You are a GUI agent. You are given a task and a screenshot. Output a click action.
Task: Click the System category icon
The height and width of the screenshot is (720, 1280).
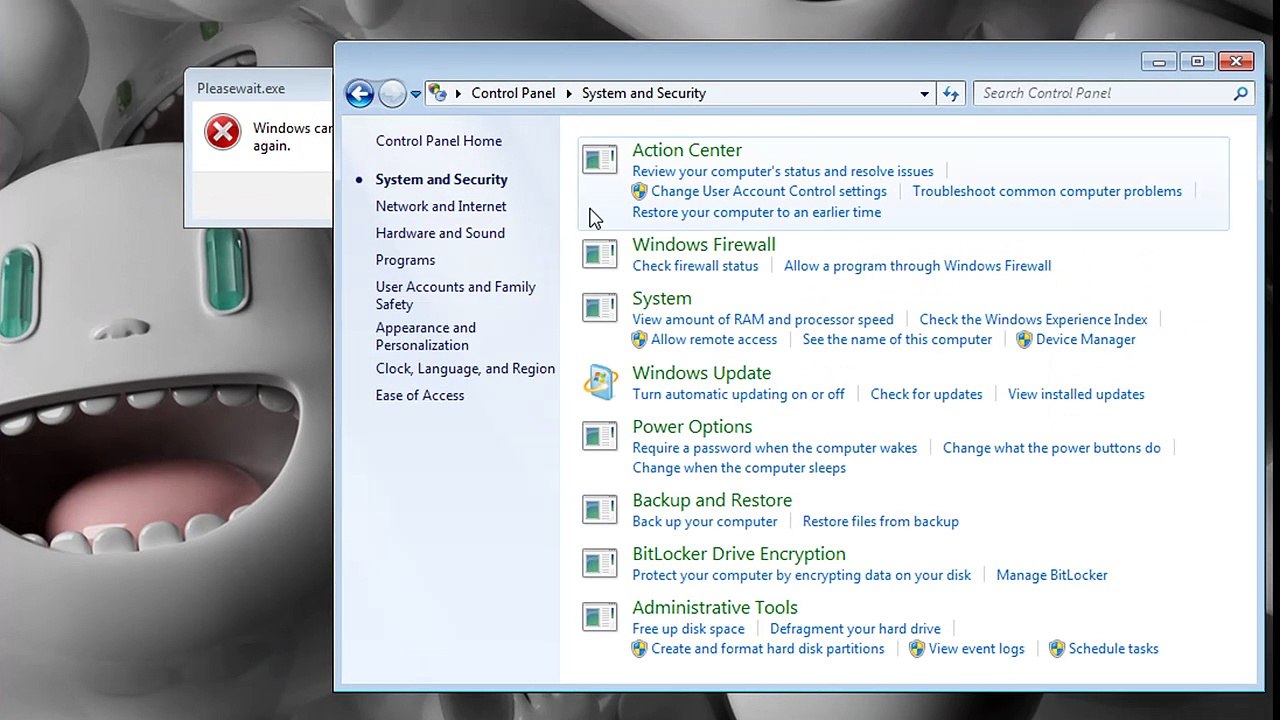(x=600, y=307)
